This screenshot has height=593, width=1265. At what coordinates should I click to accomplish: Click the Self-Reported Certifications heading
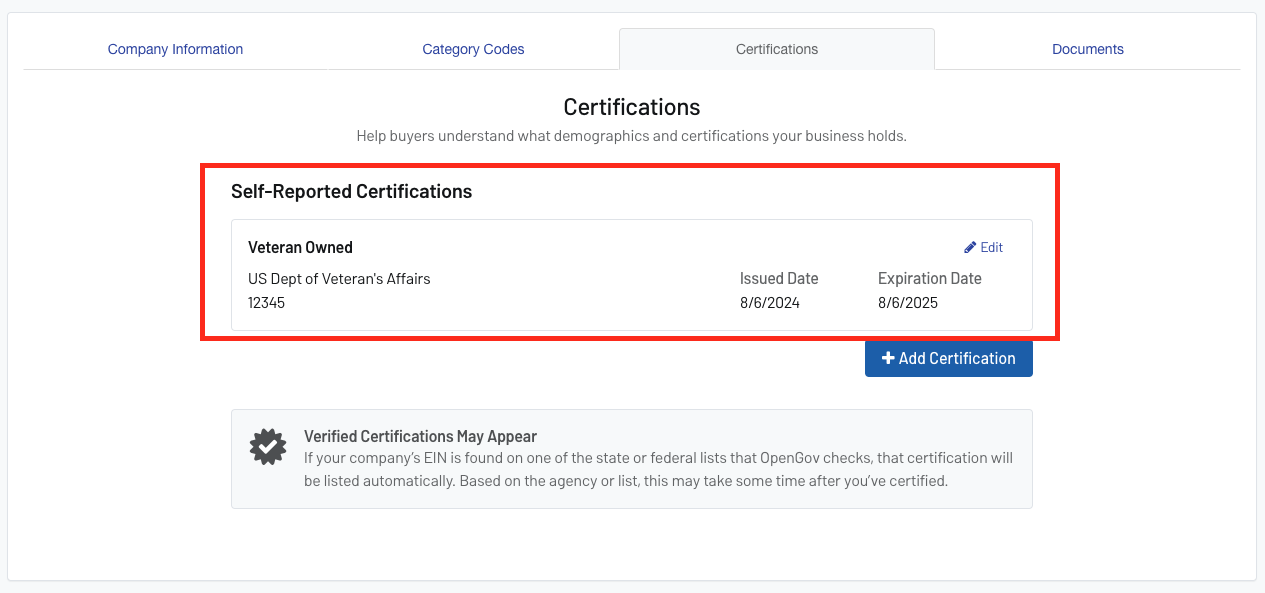click(352, 191)
